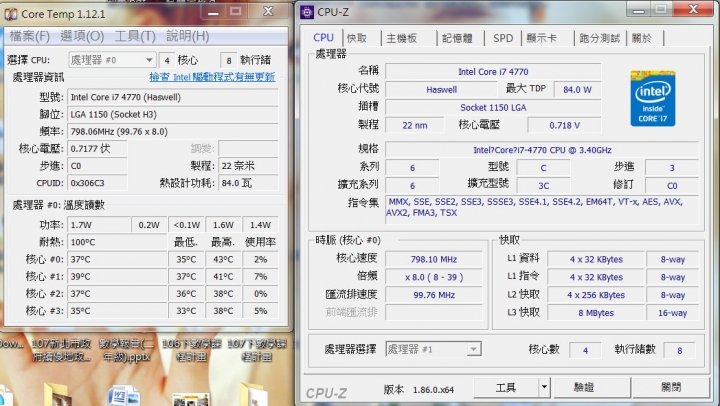This screenshot has width=720, height=406.
Task: Switch to the SPD tab in CPU-Z
Action: [x=503, y=38]
